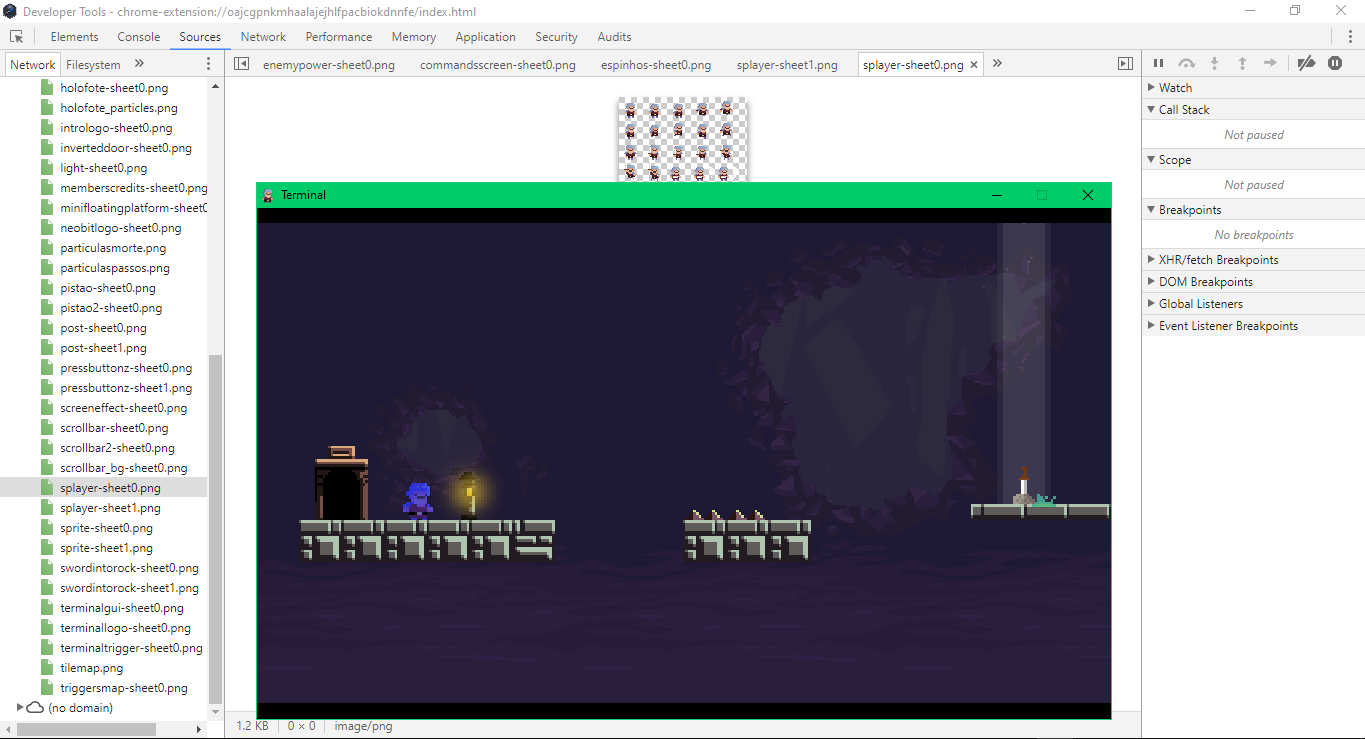The height and width of the screenshot is (739, 1365).
Task: Switch to the Console panel tab
Action: pos(139,37)
